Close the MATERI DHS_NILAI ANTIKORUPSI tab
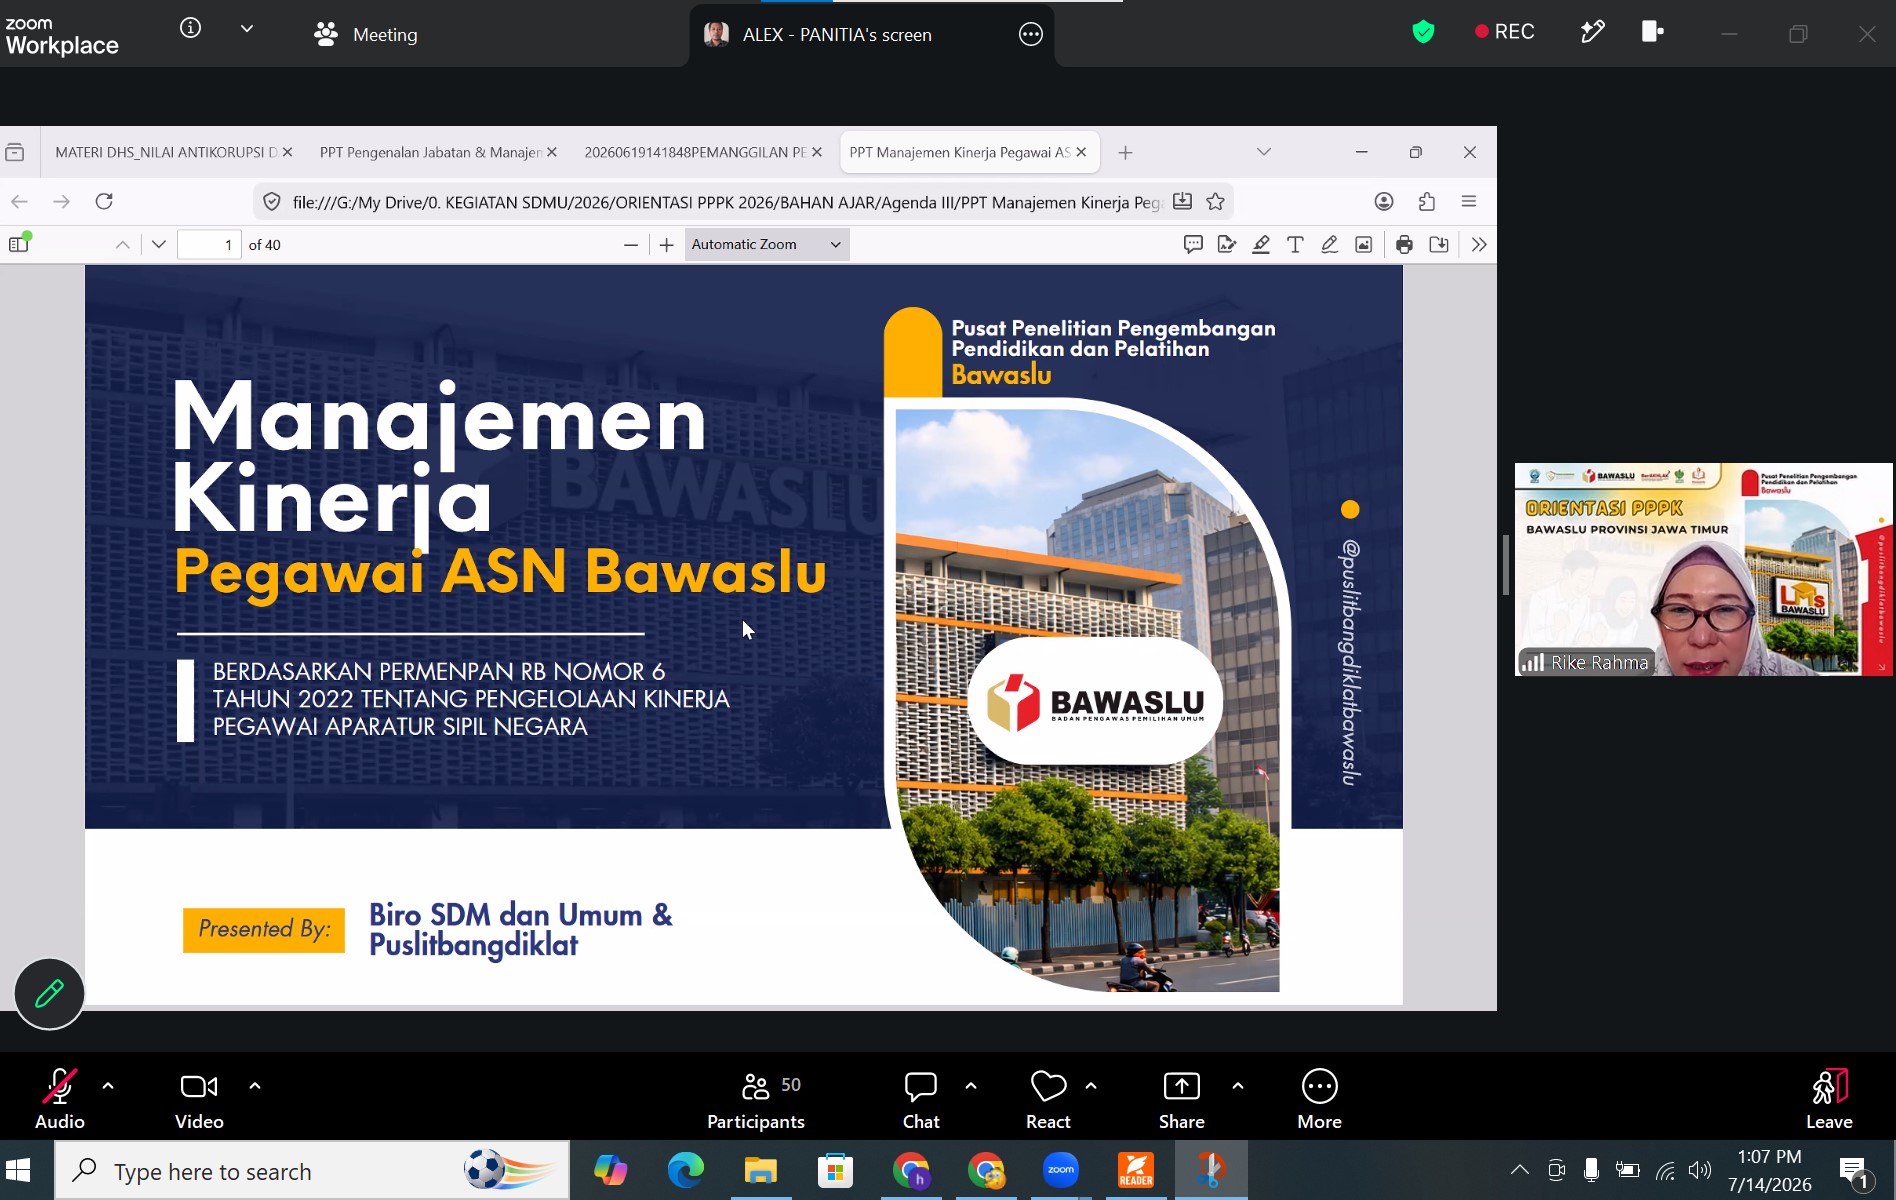The image size is (1896, 1200). [287, 152]
